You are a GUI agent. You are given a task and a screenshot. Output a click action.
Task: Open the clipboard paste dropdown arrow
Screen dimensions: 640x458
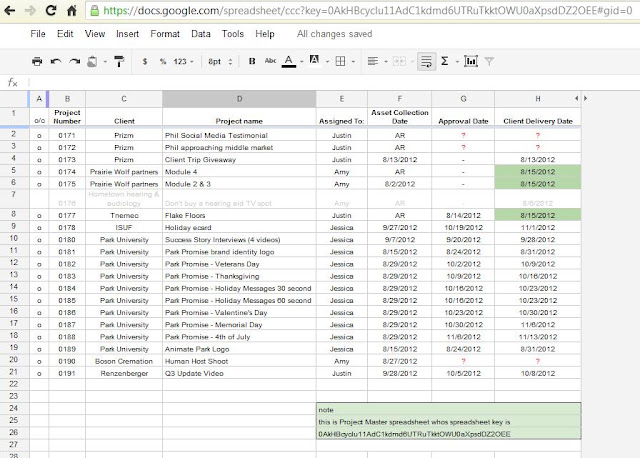[x=105, y=62]
